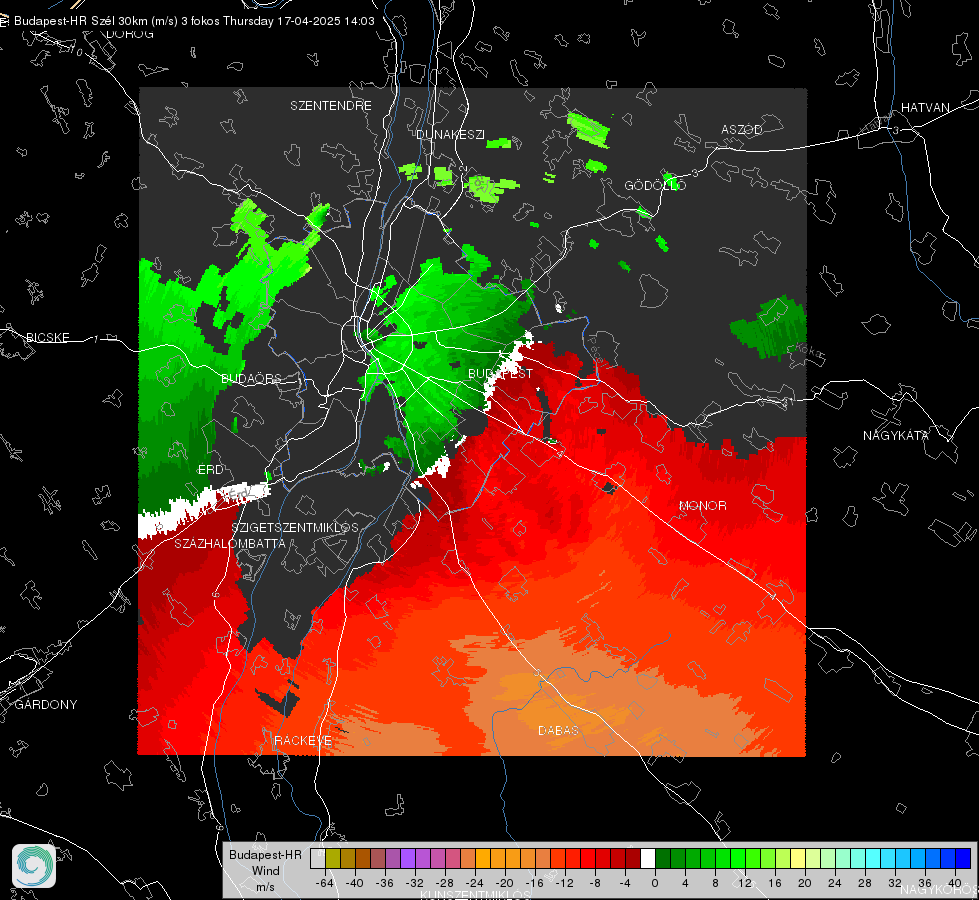Click the DOROG label near the top-left
Image resolution: width=979 pixels, height=900 pixels.
pyautogui.click(x=130, y=34)
